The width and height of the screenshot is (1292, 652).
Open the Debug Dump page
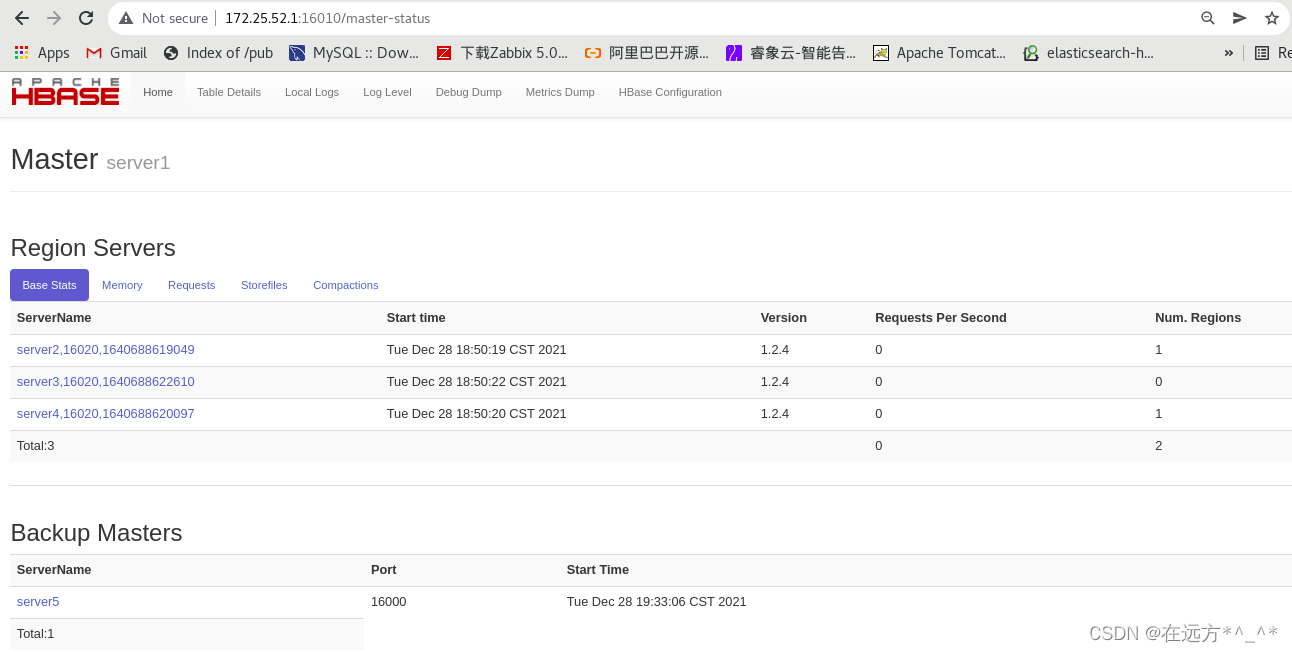pos(469,92)
